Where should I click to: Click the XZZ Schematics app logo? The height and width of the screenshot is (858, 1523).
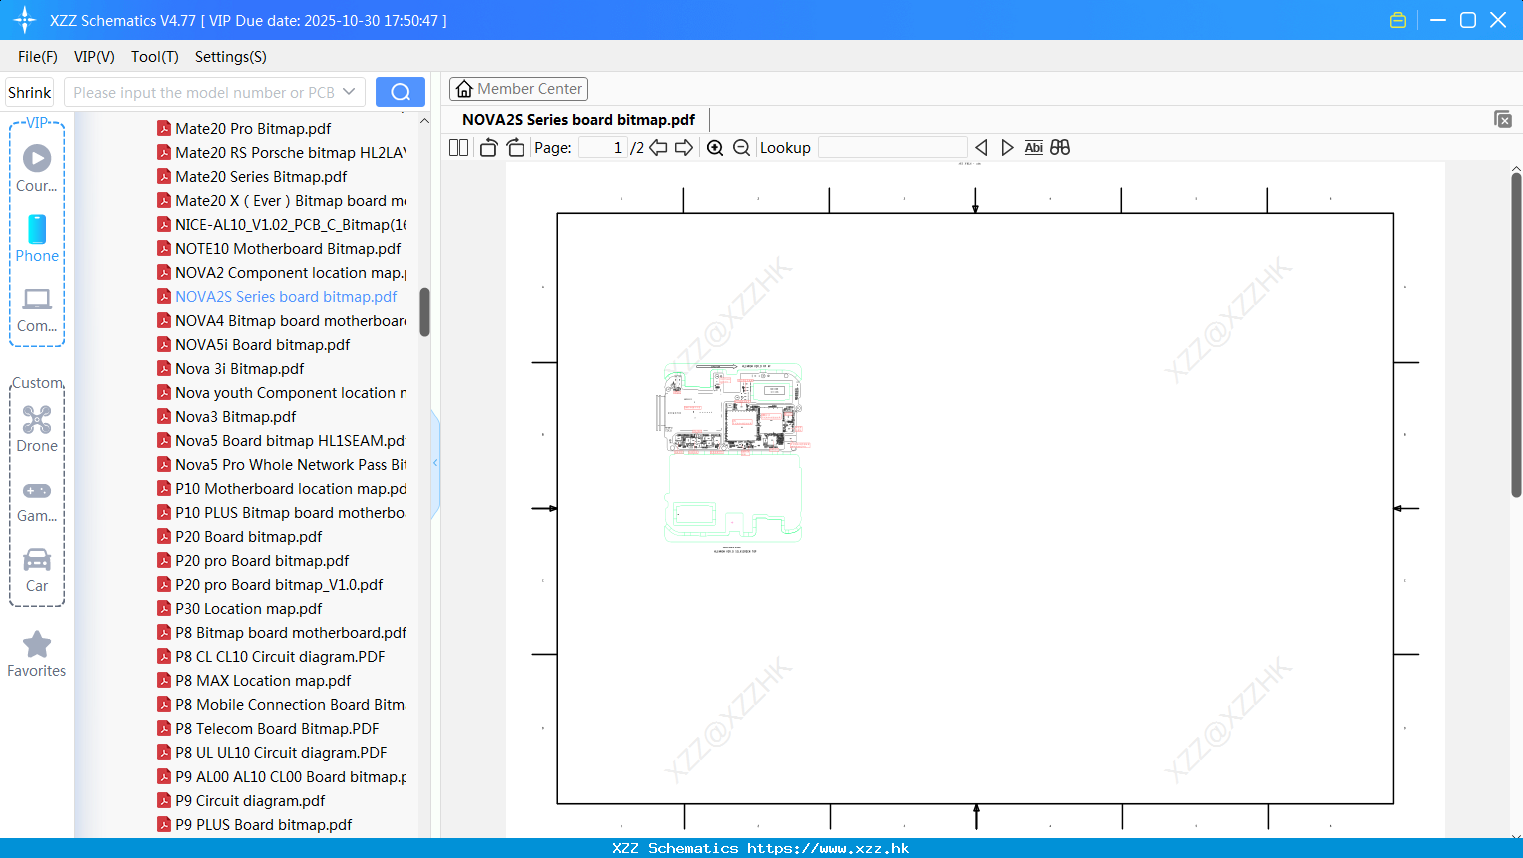[25, 20]
